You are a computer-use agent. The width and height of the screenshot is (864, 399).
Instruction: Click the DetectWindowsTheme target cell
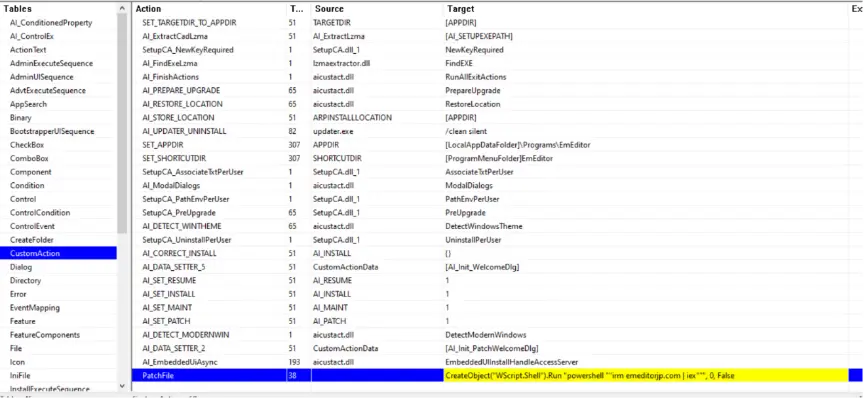pos(484,226)
